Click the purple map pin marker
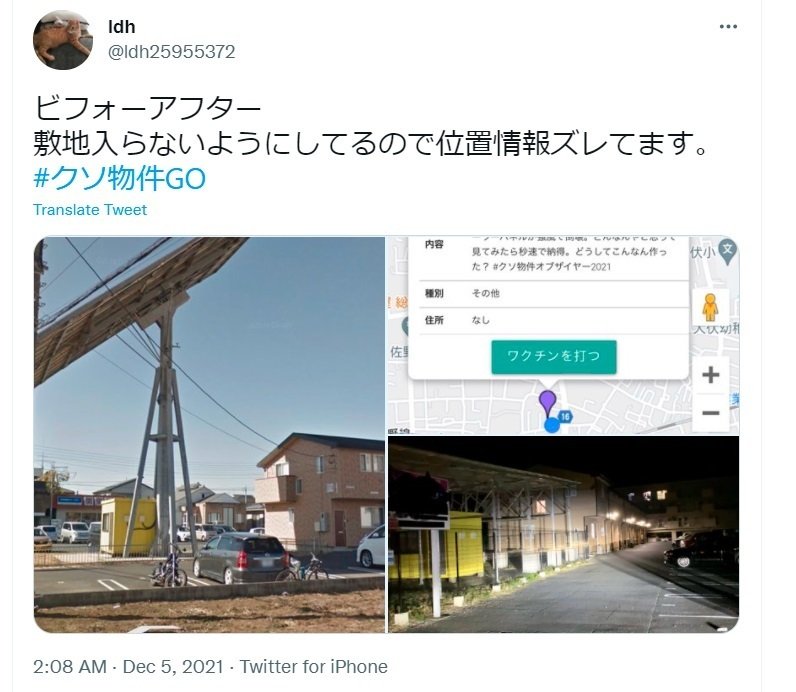The image size is (796, 692). coord(547,403)
